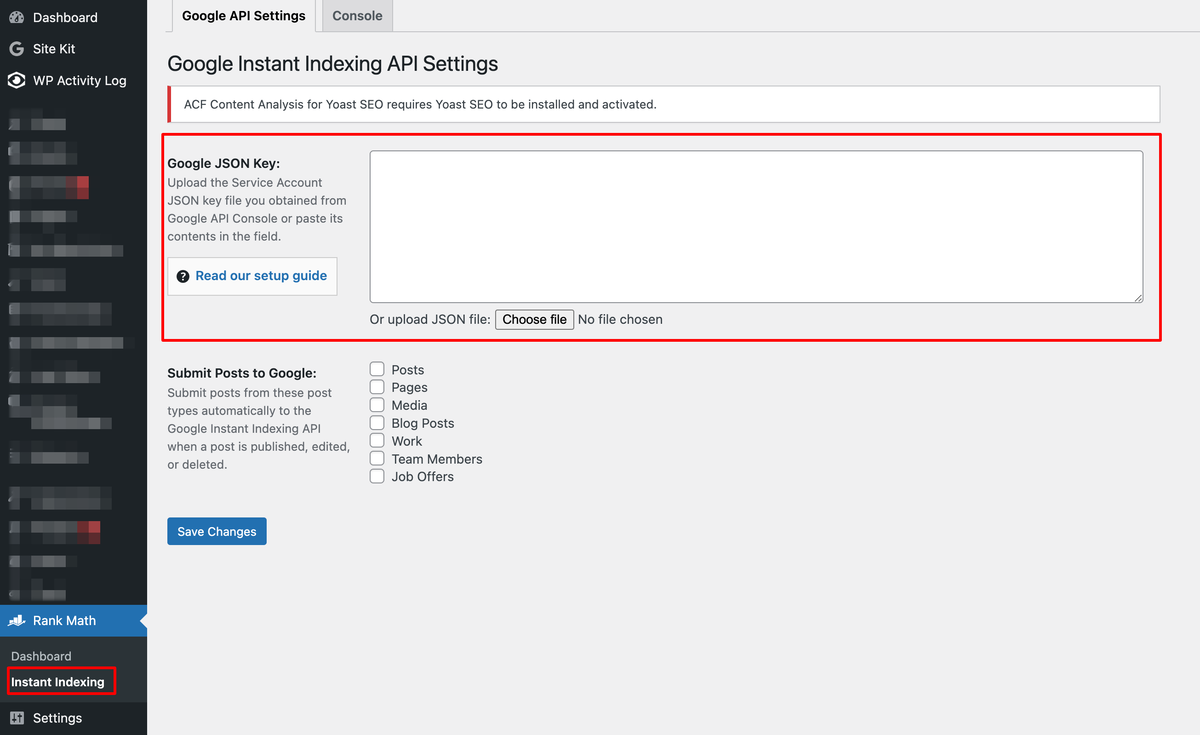This screenshot has height=735, width=1200.
Task: Open the Read our setup guide link
Action: click(x=261, y=276)
